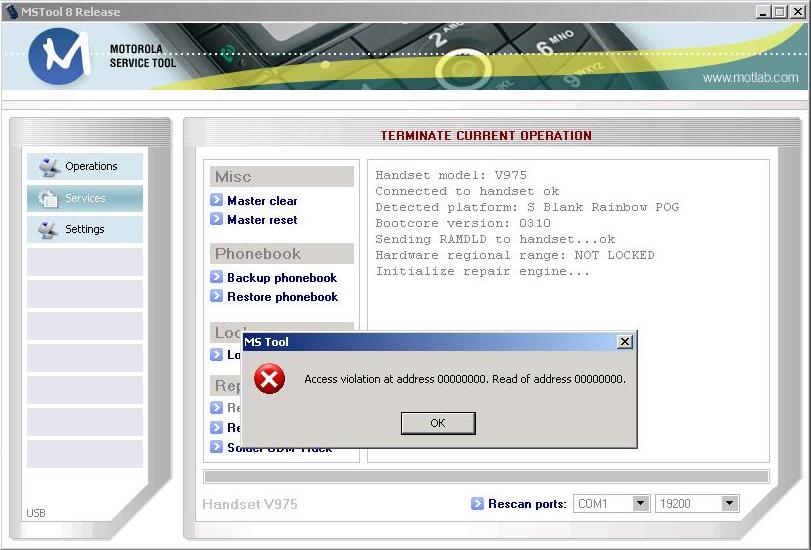Open the Services section
The width and height of the screenshot is (811, 550).
pyautogui.click(x=85, y=198)
